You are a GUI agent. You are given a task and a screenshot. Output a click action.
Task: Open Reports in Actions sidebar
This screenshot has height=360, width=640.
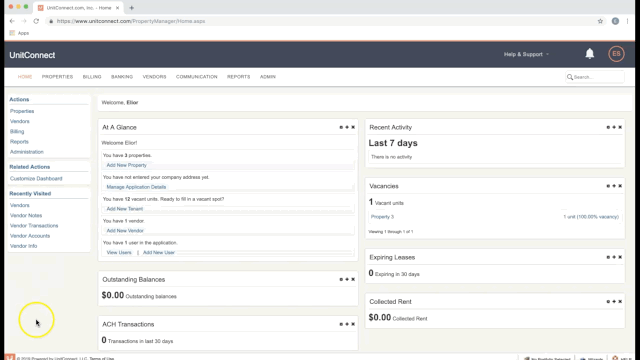click(19, 142)
